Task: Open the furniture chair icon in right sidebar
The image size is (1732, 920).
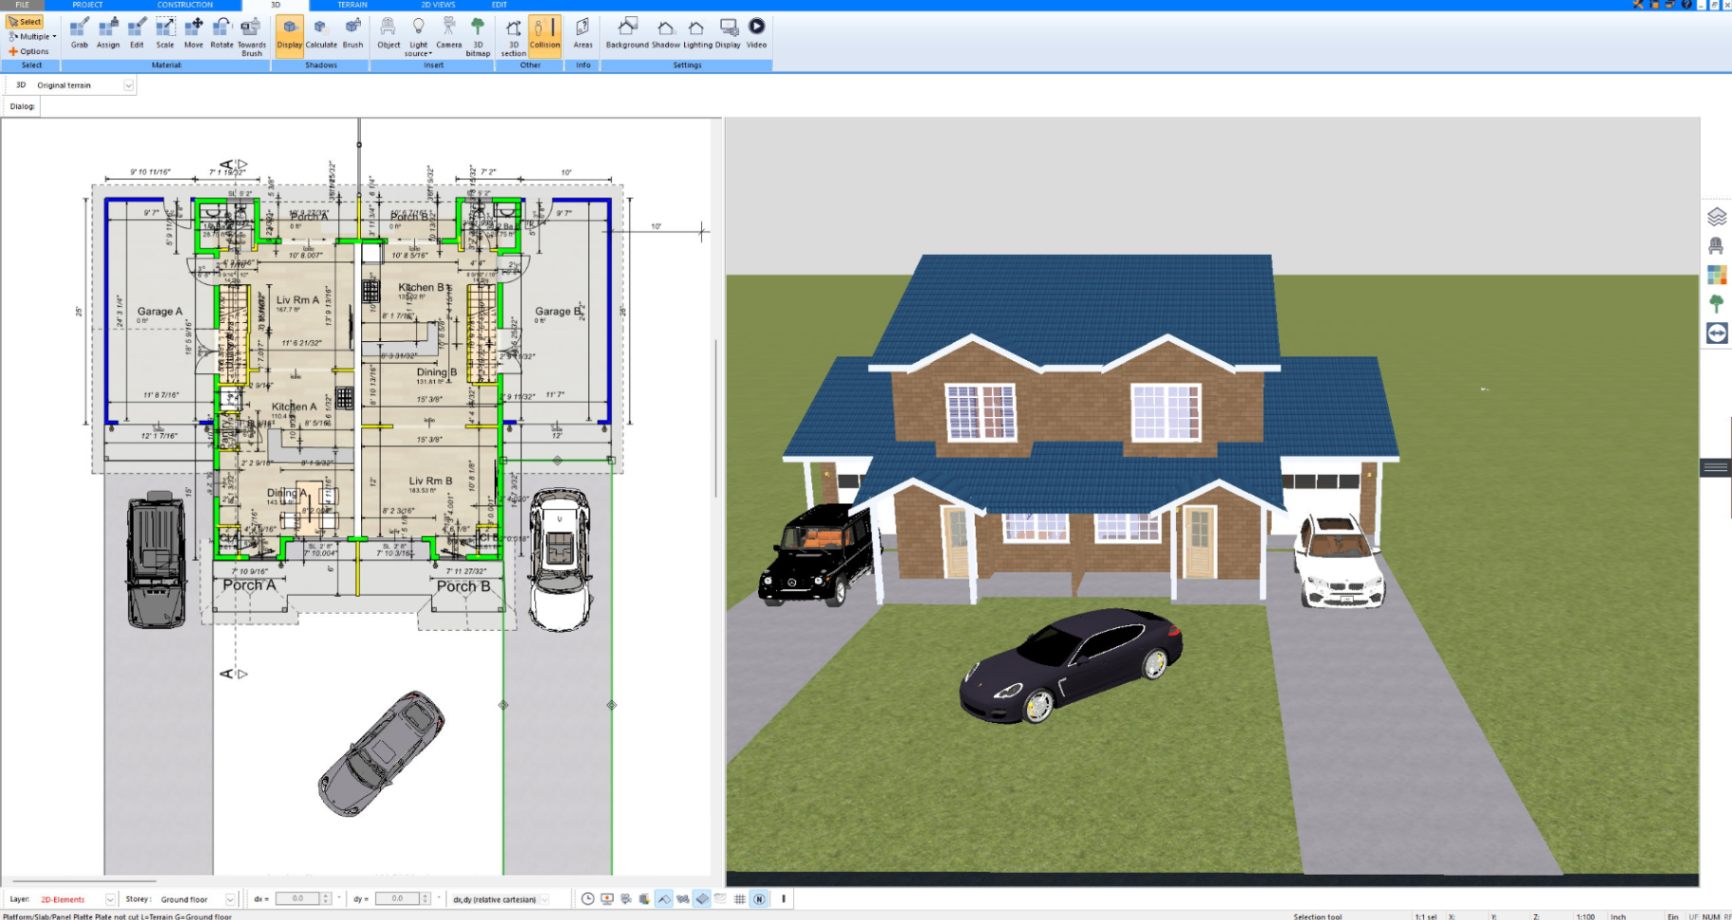Action: (x=1717, y=245)
